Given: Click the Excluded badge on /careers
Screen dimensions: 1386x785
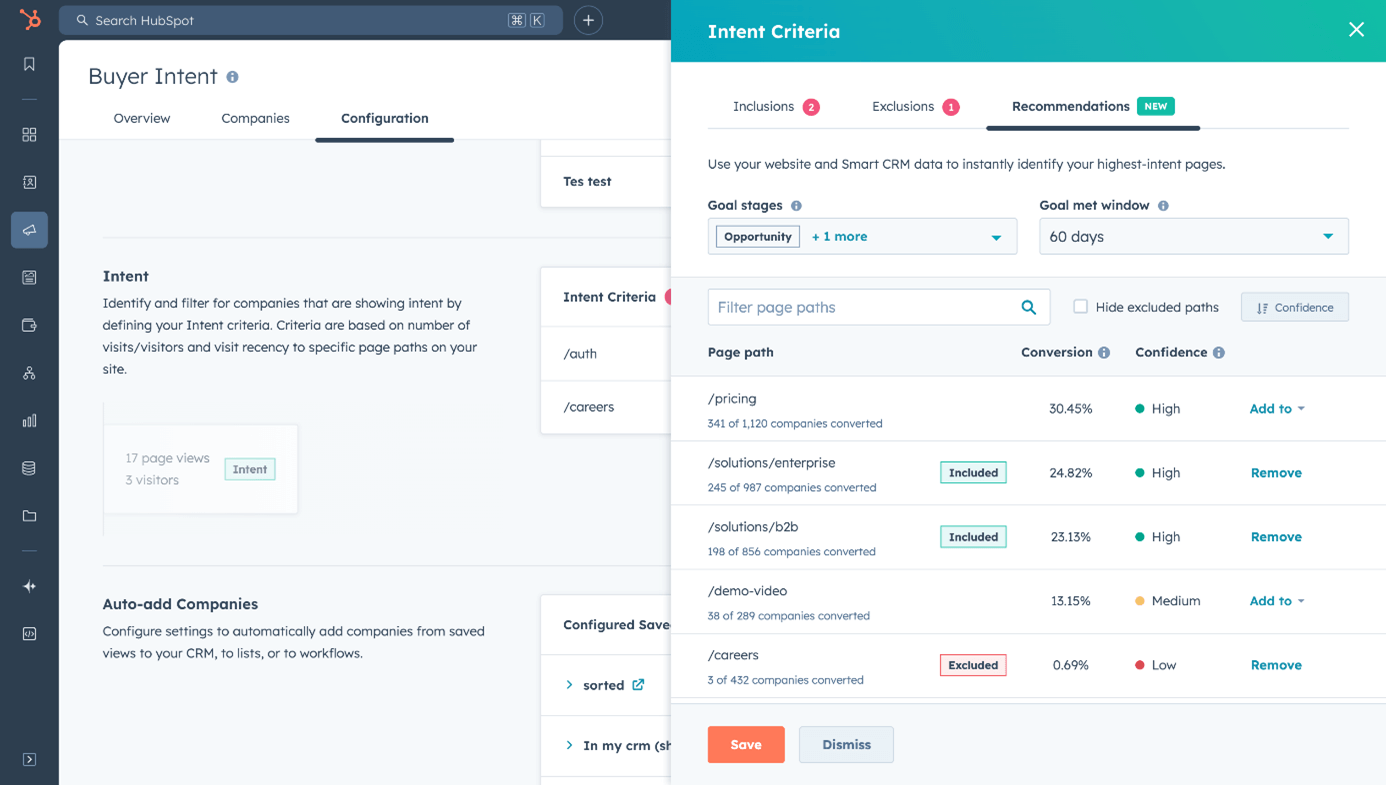Looking at the screenshot, I should tap(973, 665).
